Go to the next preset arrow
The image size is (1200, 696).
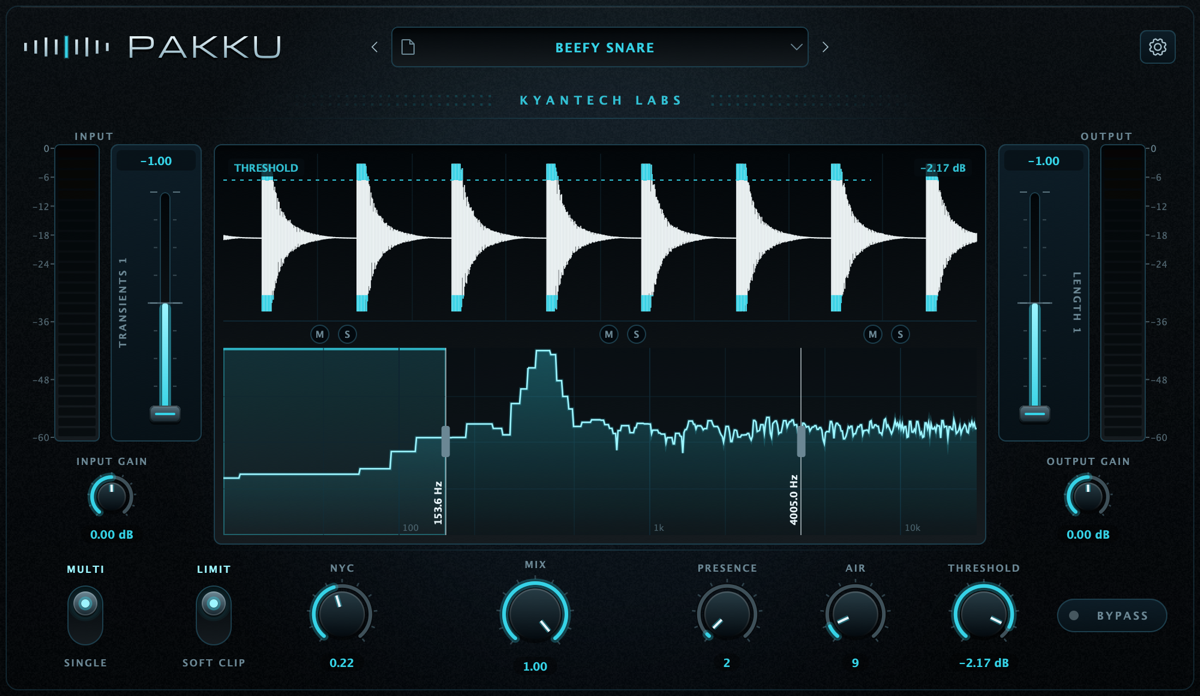(x=825, y=47)
